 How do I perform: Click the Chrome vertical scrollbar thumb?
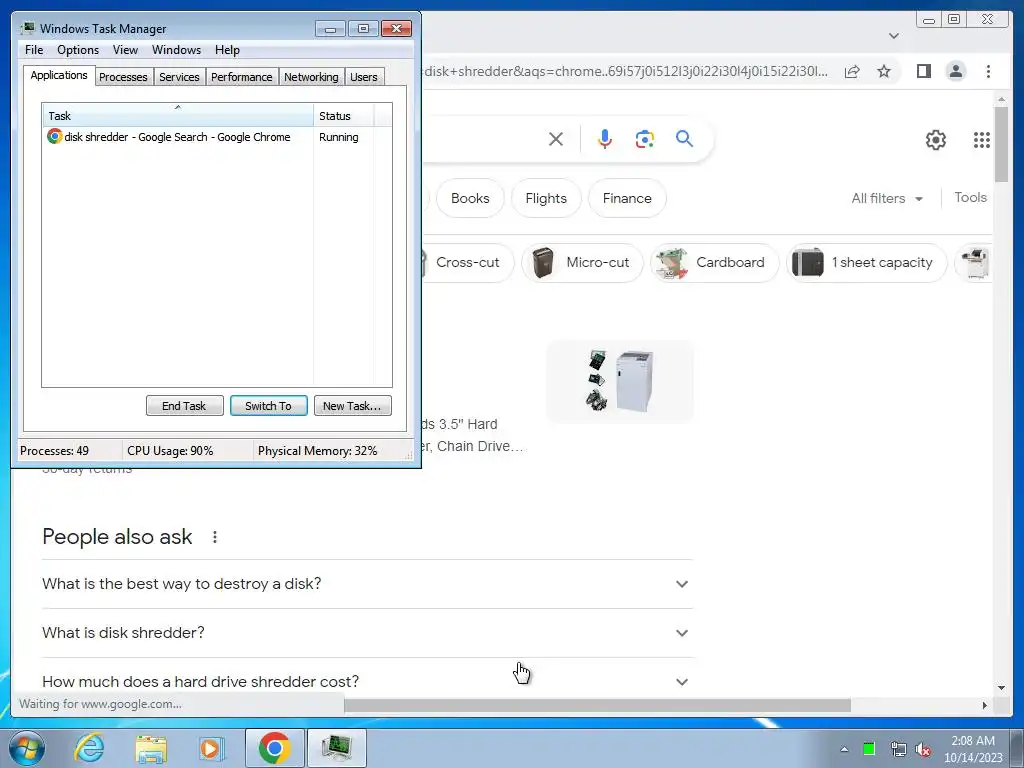[1001, 144]
